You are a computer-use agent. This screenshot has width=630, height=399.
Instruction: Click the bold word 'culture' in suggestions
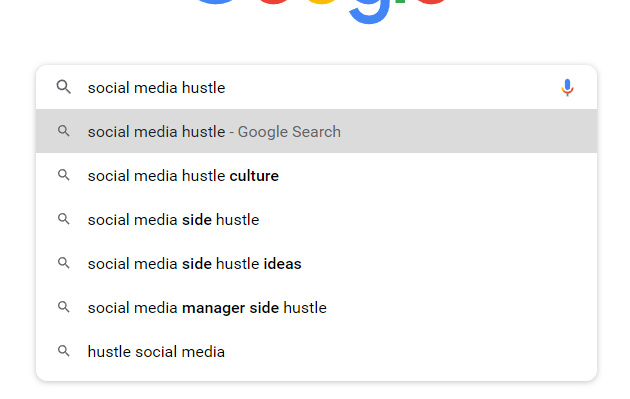pos(254,176)
